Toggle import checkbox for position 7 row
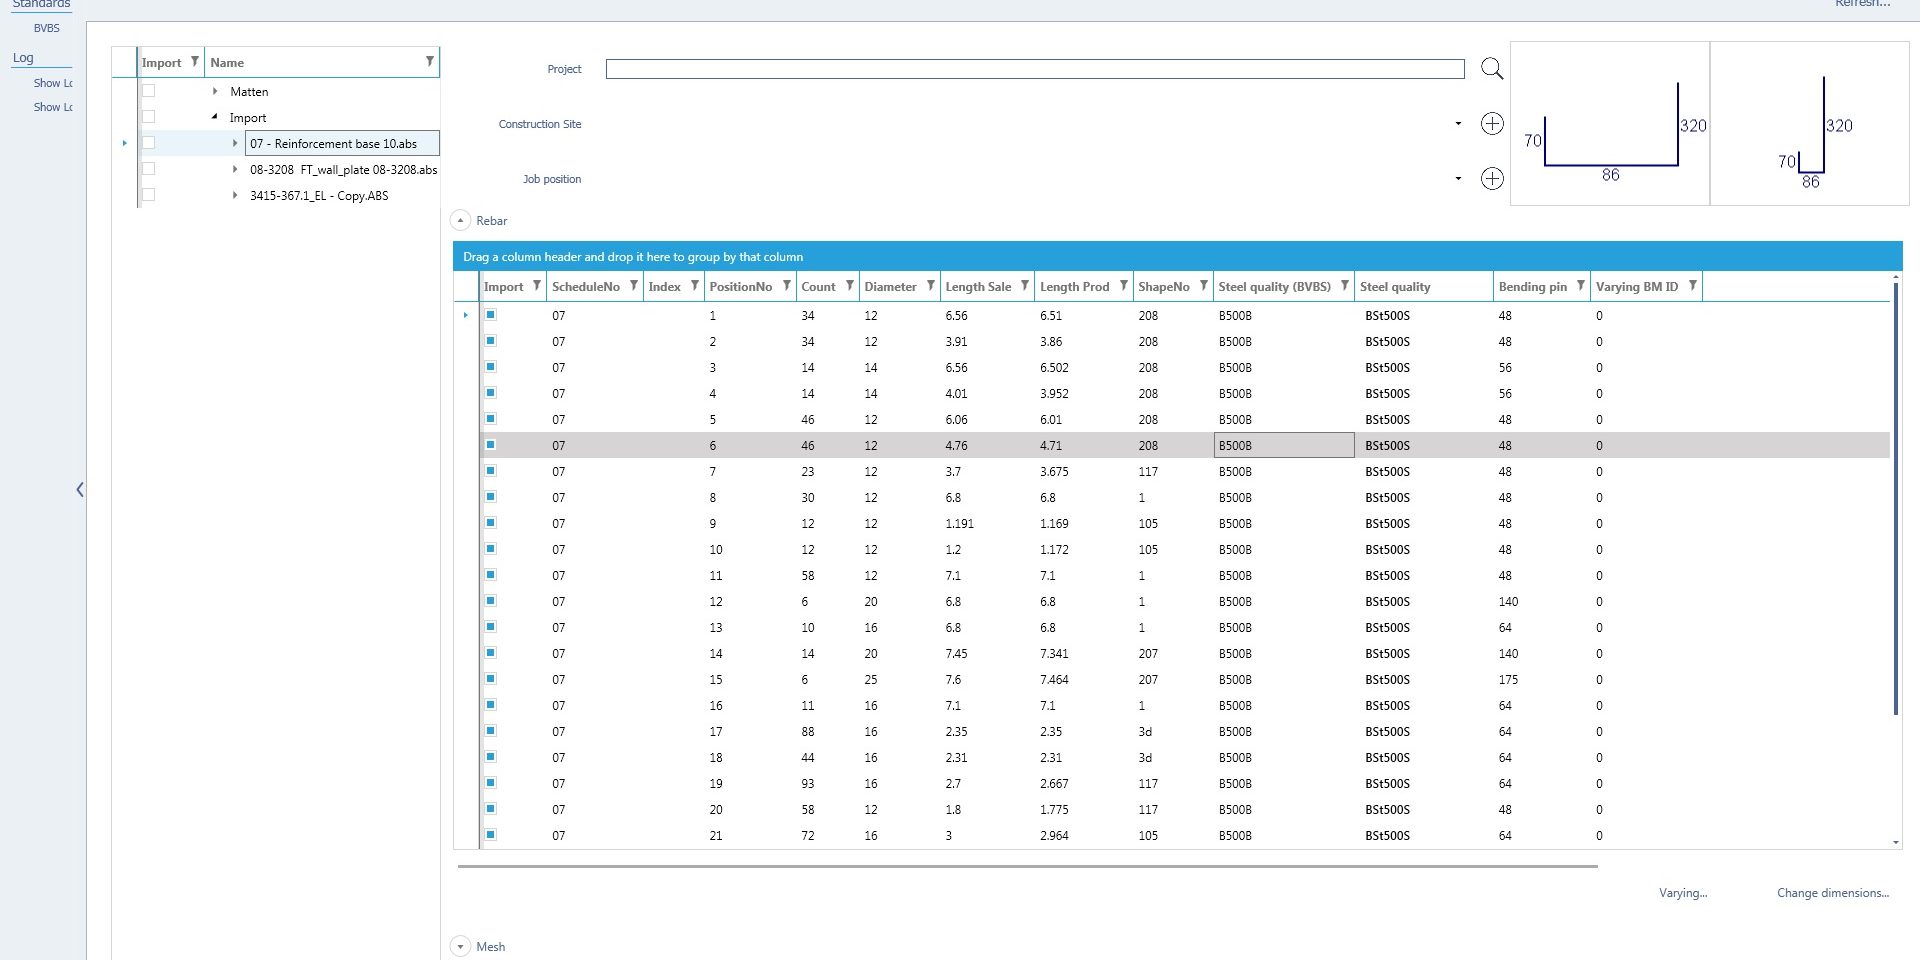Screen dimensions: 1920x960 pyautogui.click(x=490, y=471)
